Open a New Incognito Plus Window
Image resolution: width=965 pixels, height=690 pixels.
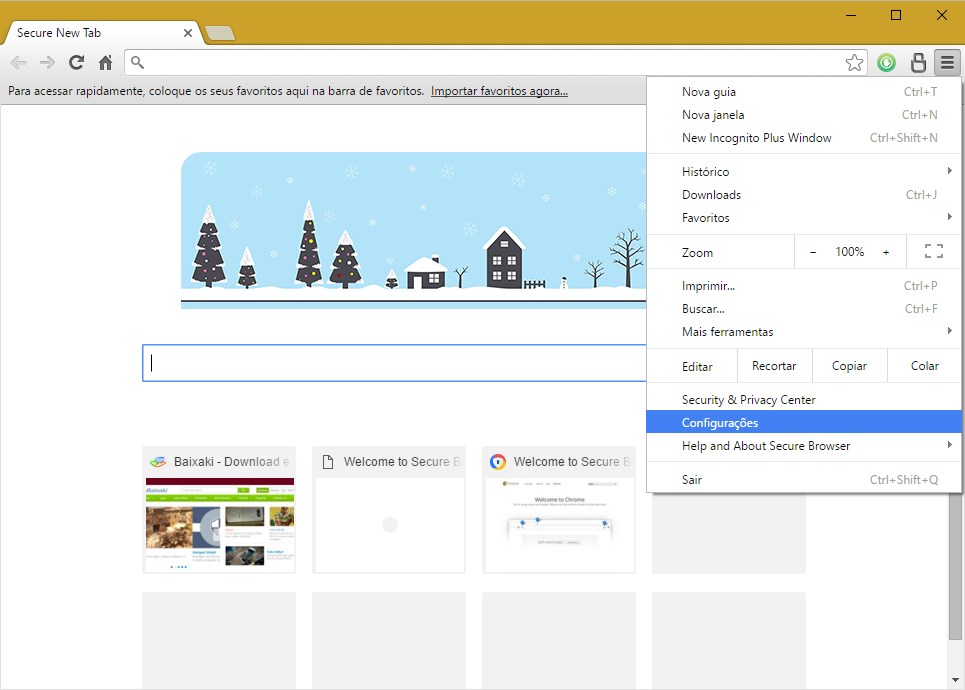point(804,138)
